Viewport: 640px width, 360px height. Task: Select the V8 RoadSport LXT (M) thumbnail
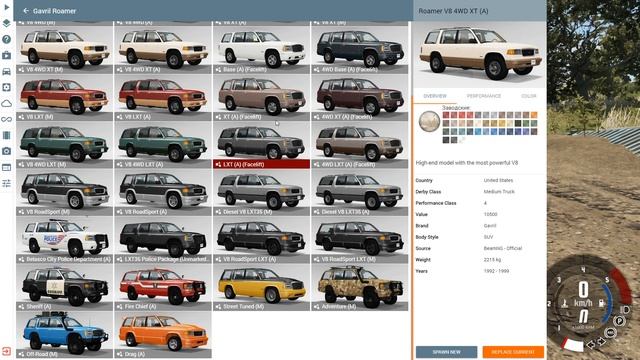pos(360,240)
